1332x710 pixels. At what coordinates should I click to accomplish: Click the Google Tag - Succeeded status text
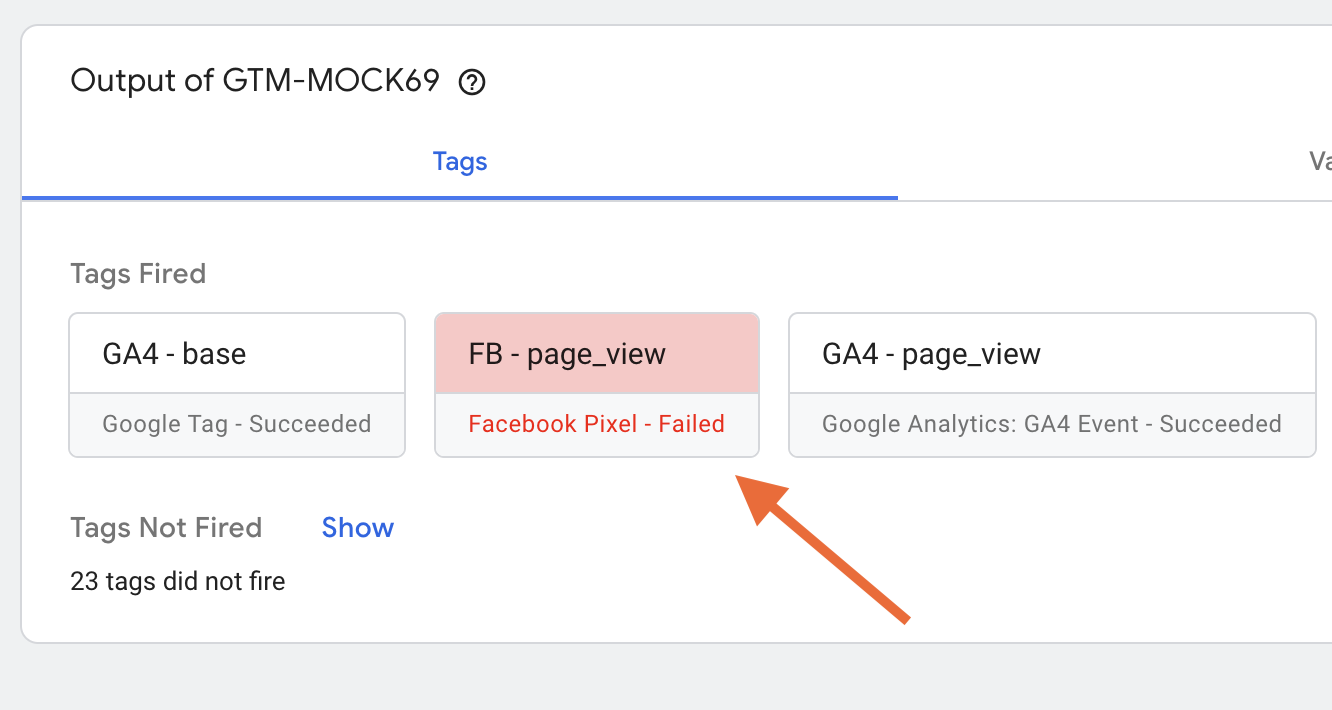[x=236, y=423]
